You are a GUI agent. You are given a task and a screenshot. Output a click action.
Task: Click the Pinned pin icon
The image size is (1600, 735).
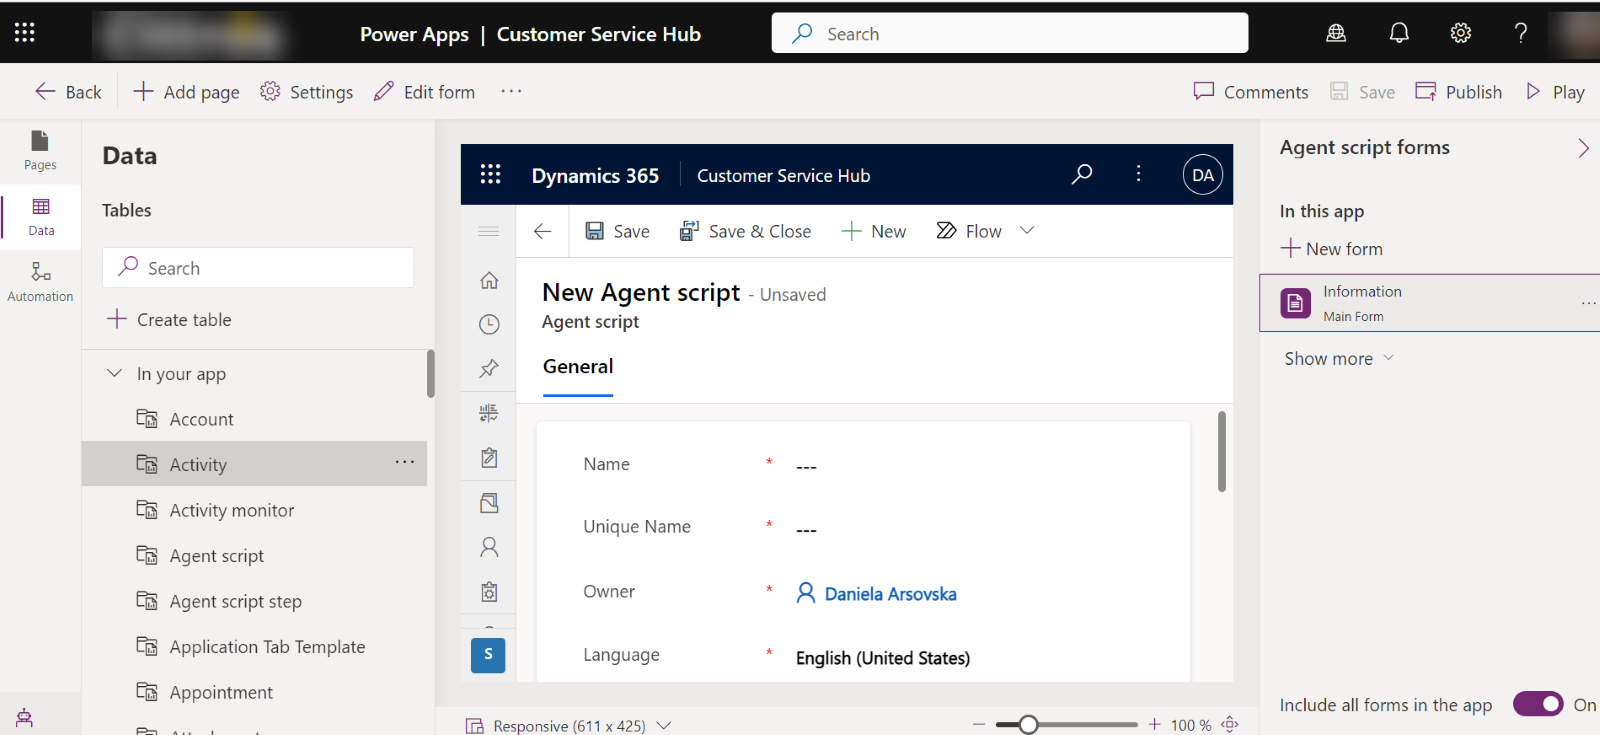489,368
